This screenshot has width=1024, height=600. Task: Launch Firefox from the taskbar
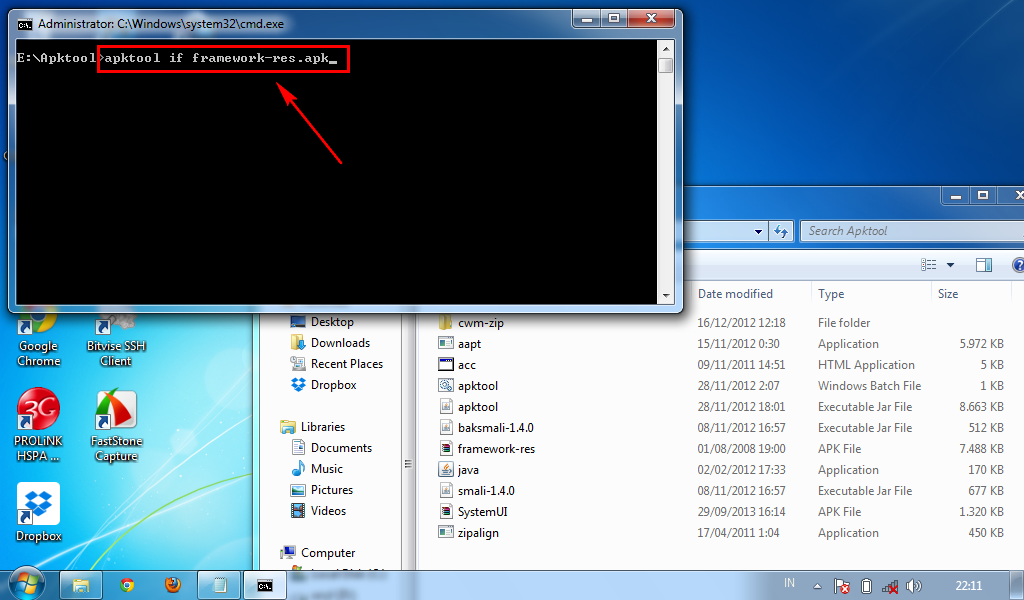click(173, 584)
